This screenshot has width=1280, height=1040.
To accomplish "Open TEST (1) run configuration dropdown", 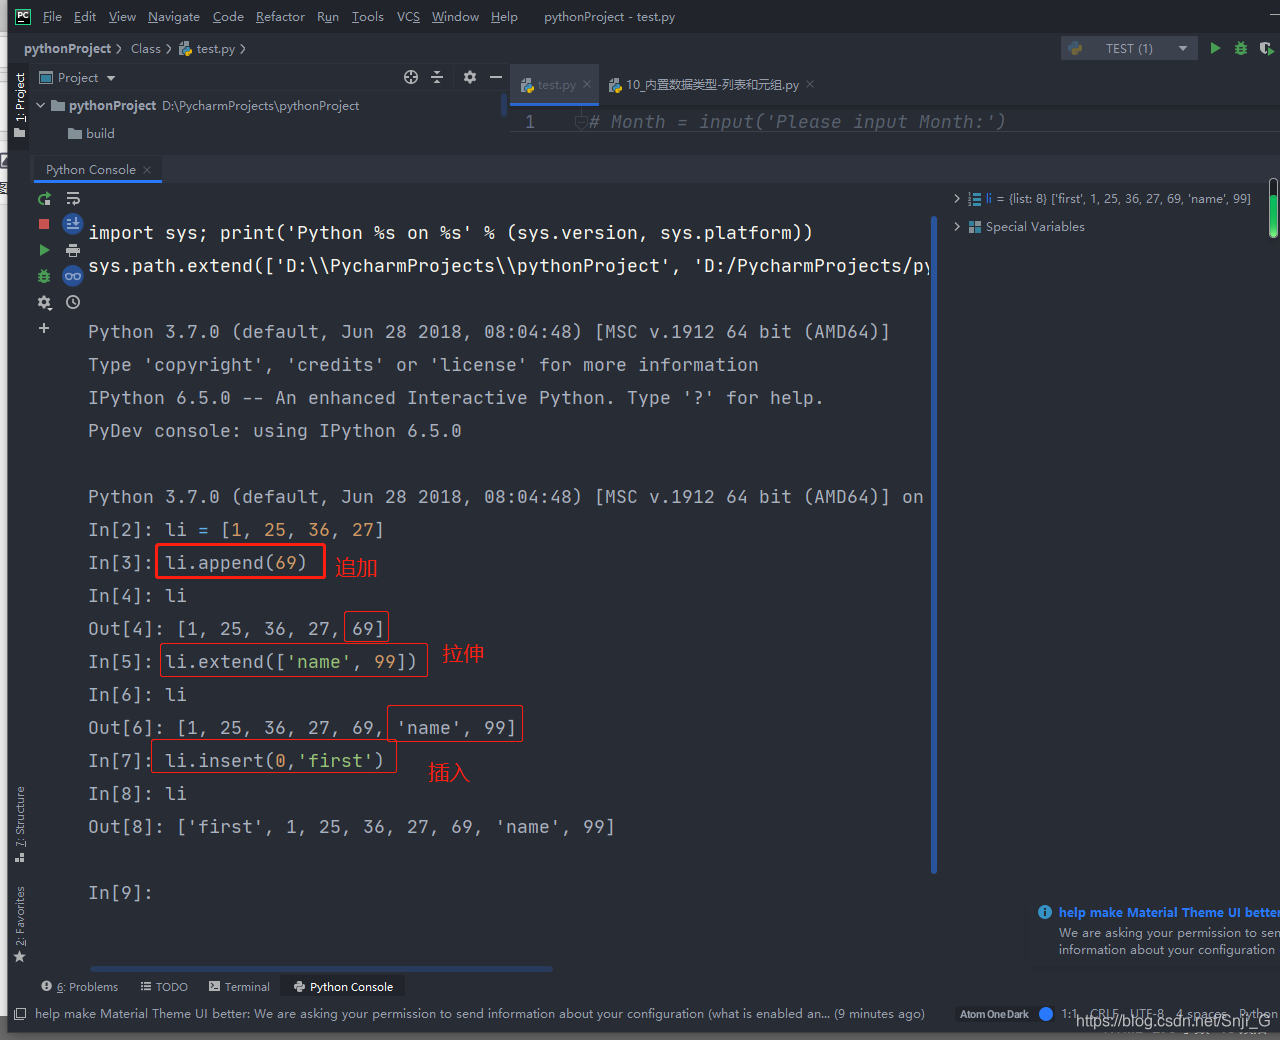I will [x=1129, y=48].
